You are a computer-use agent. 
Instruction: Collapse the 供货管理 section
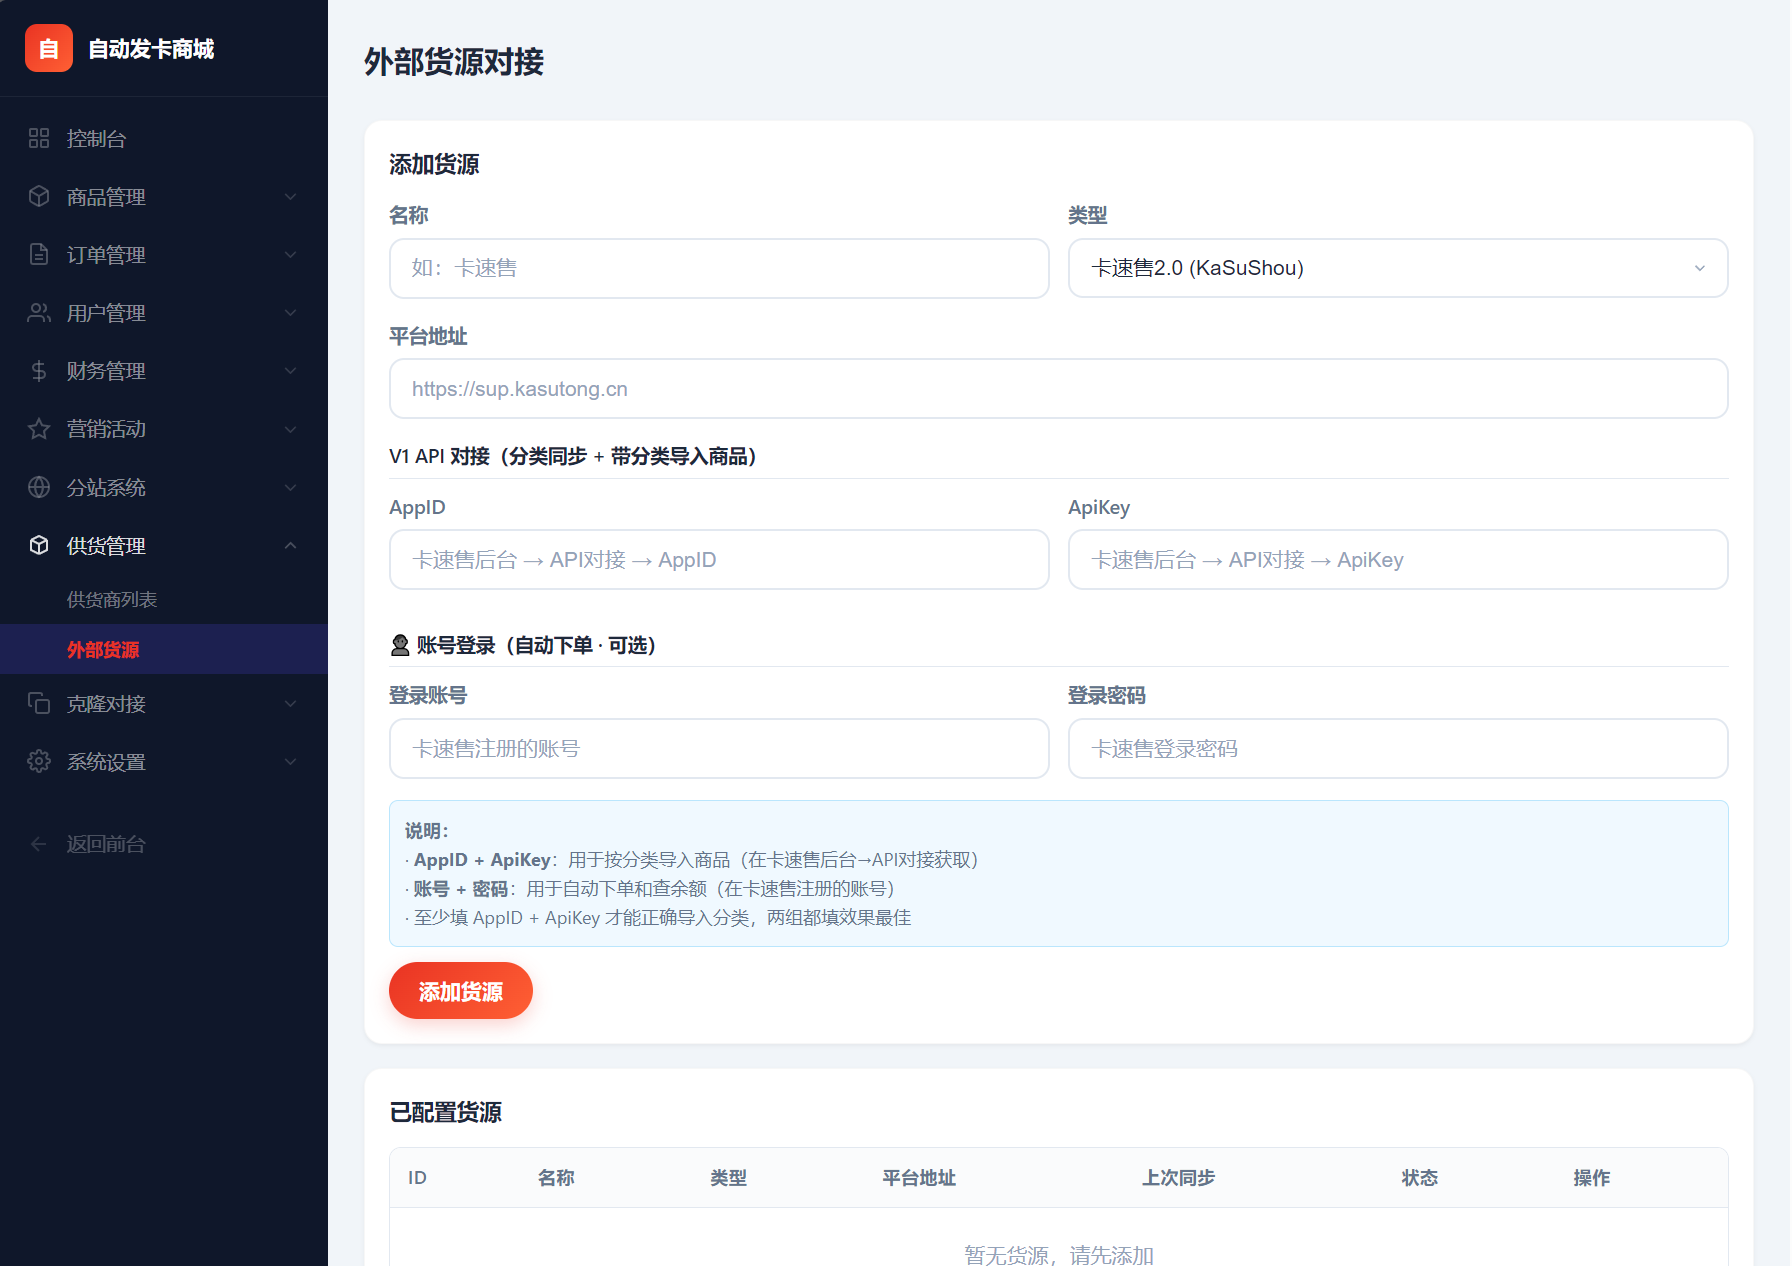290,545
